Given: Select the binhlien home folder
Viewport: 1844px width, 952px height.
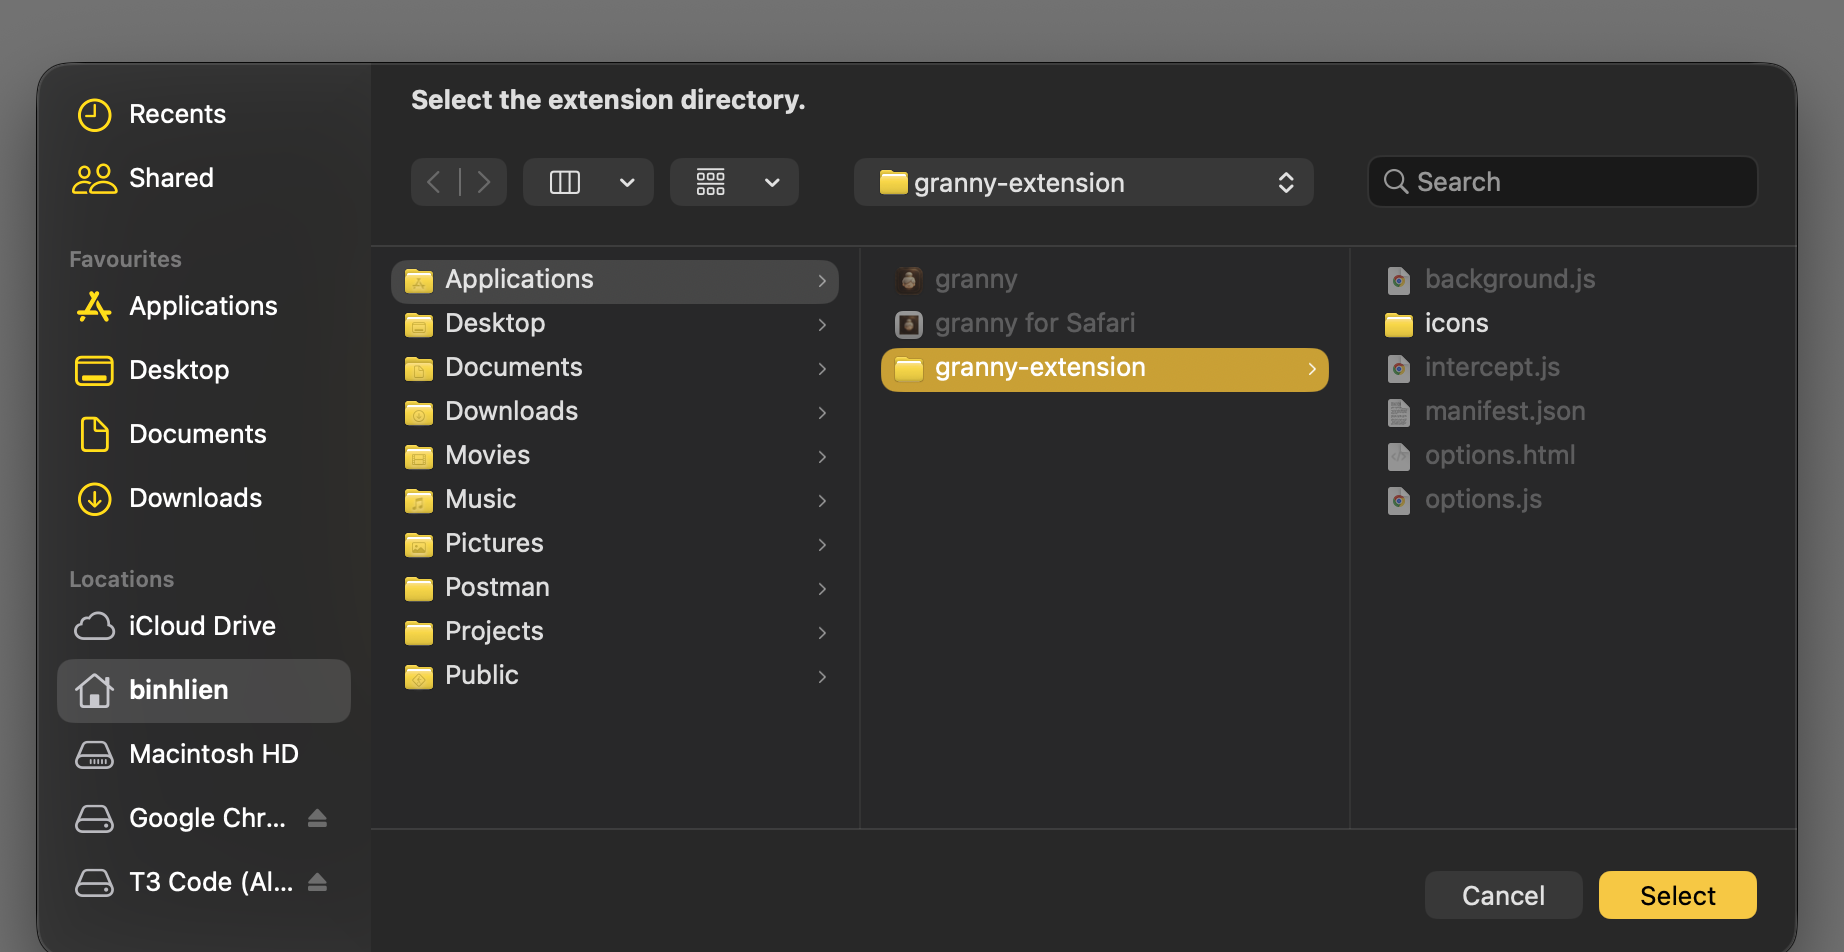Looking at the screenshot, I should click(204, 690).
